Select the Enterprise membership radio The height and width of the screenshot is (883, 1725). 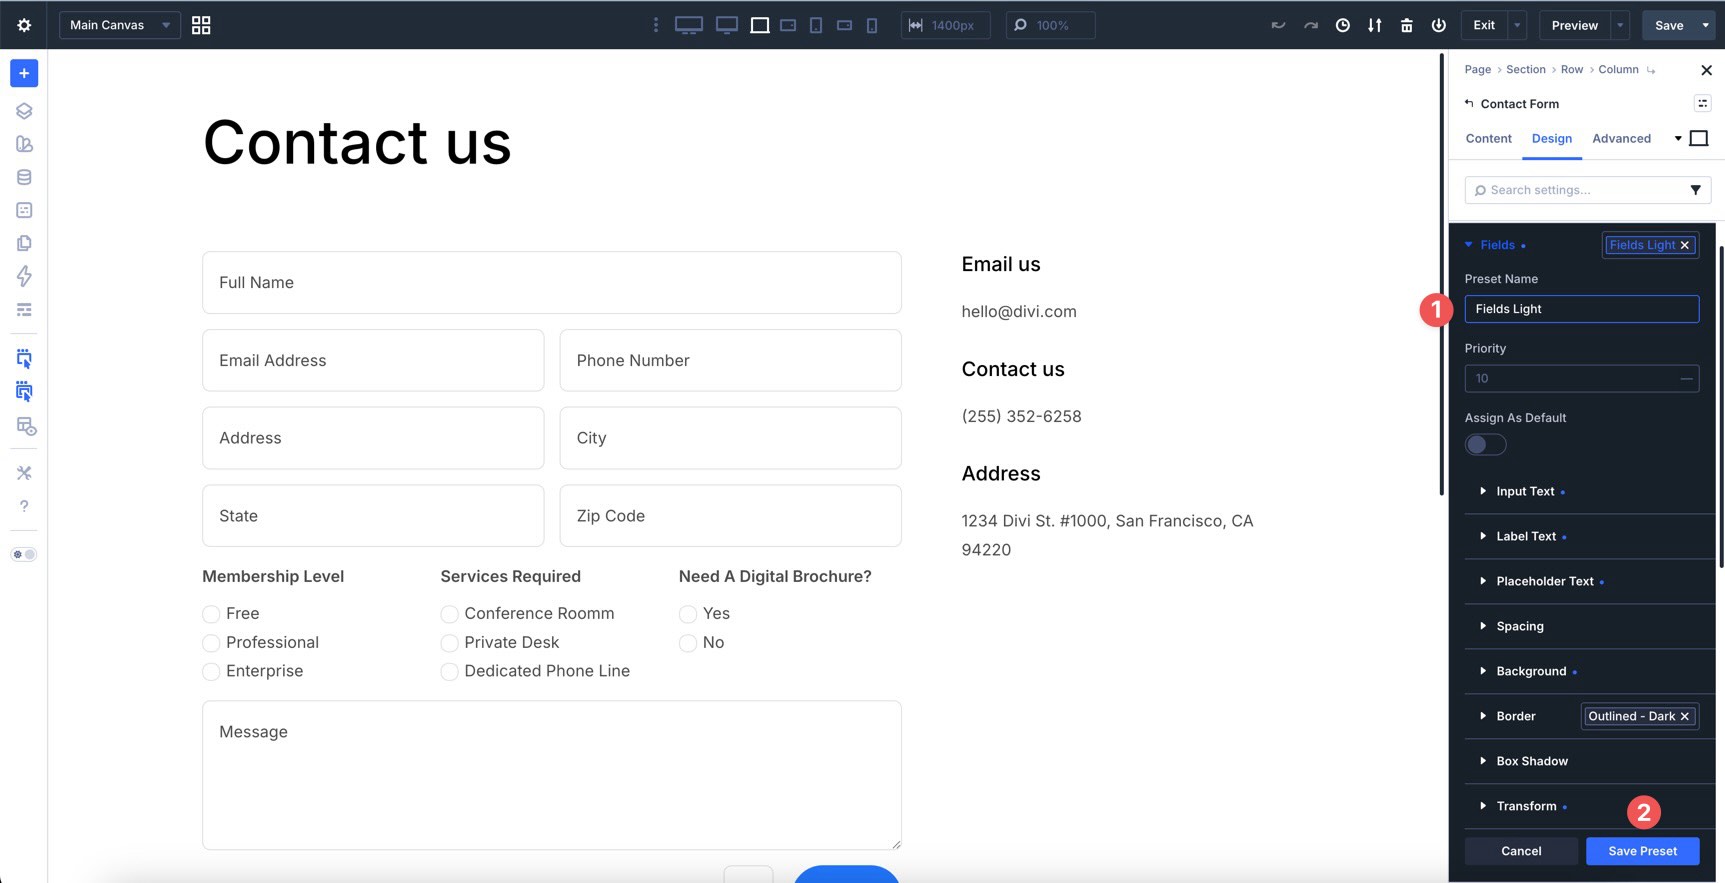pyautogui.click(x=211, y=672)
